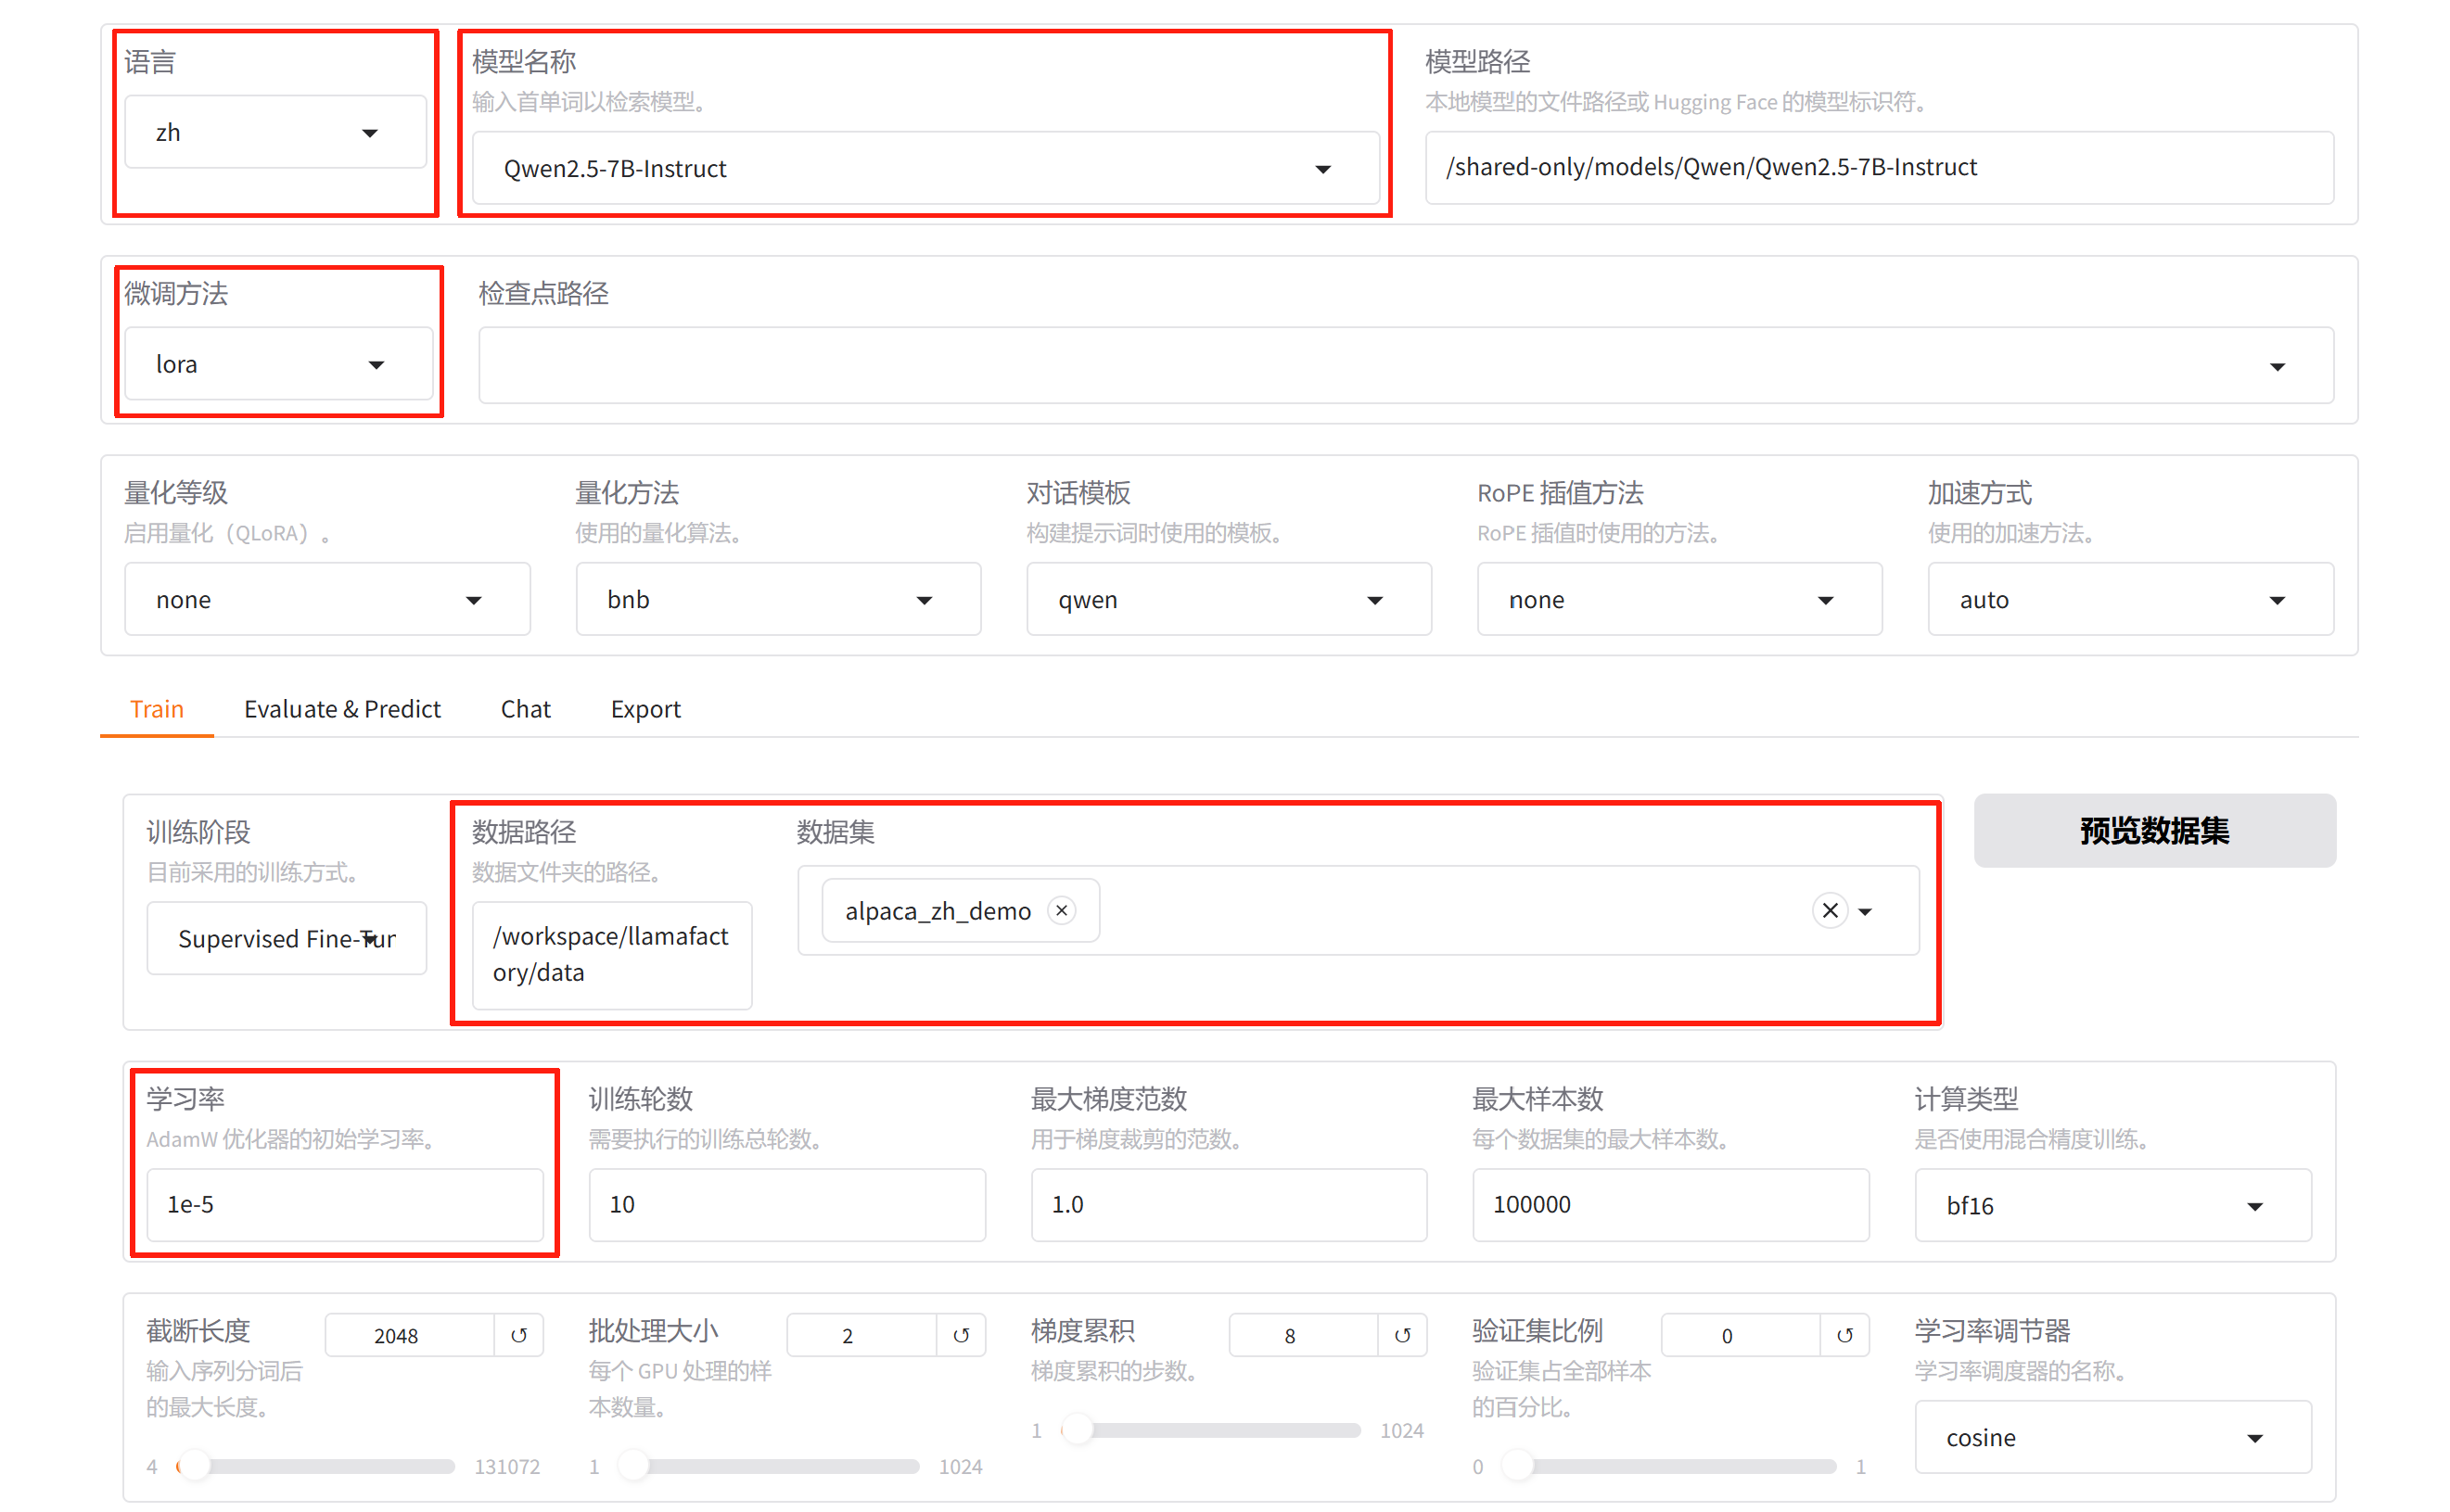Reset 批处理大小 to default value
Screen dimensions: 2450x1512
coord(961,1334)
